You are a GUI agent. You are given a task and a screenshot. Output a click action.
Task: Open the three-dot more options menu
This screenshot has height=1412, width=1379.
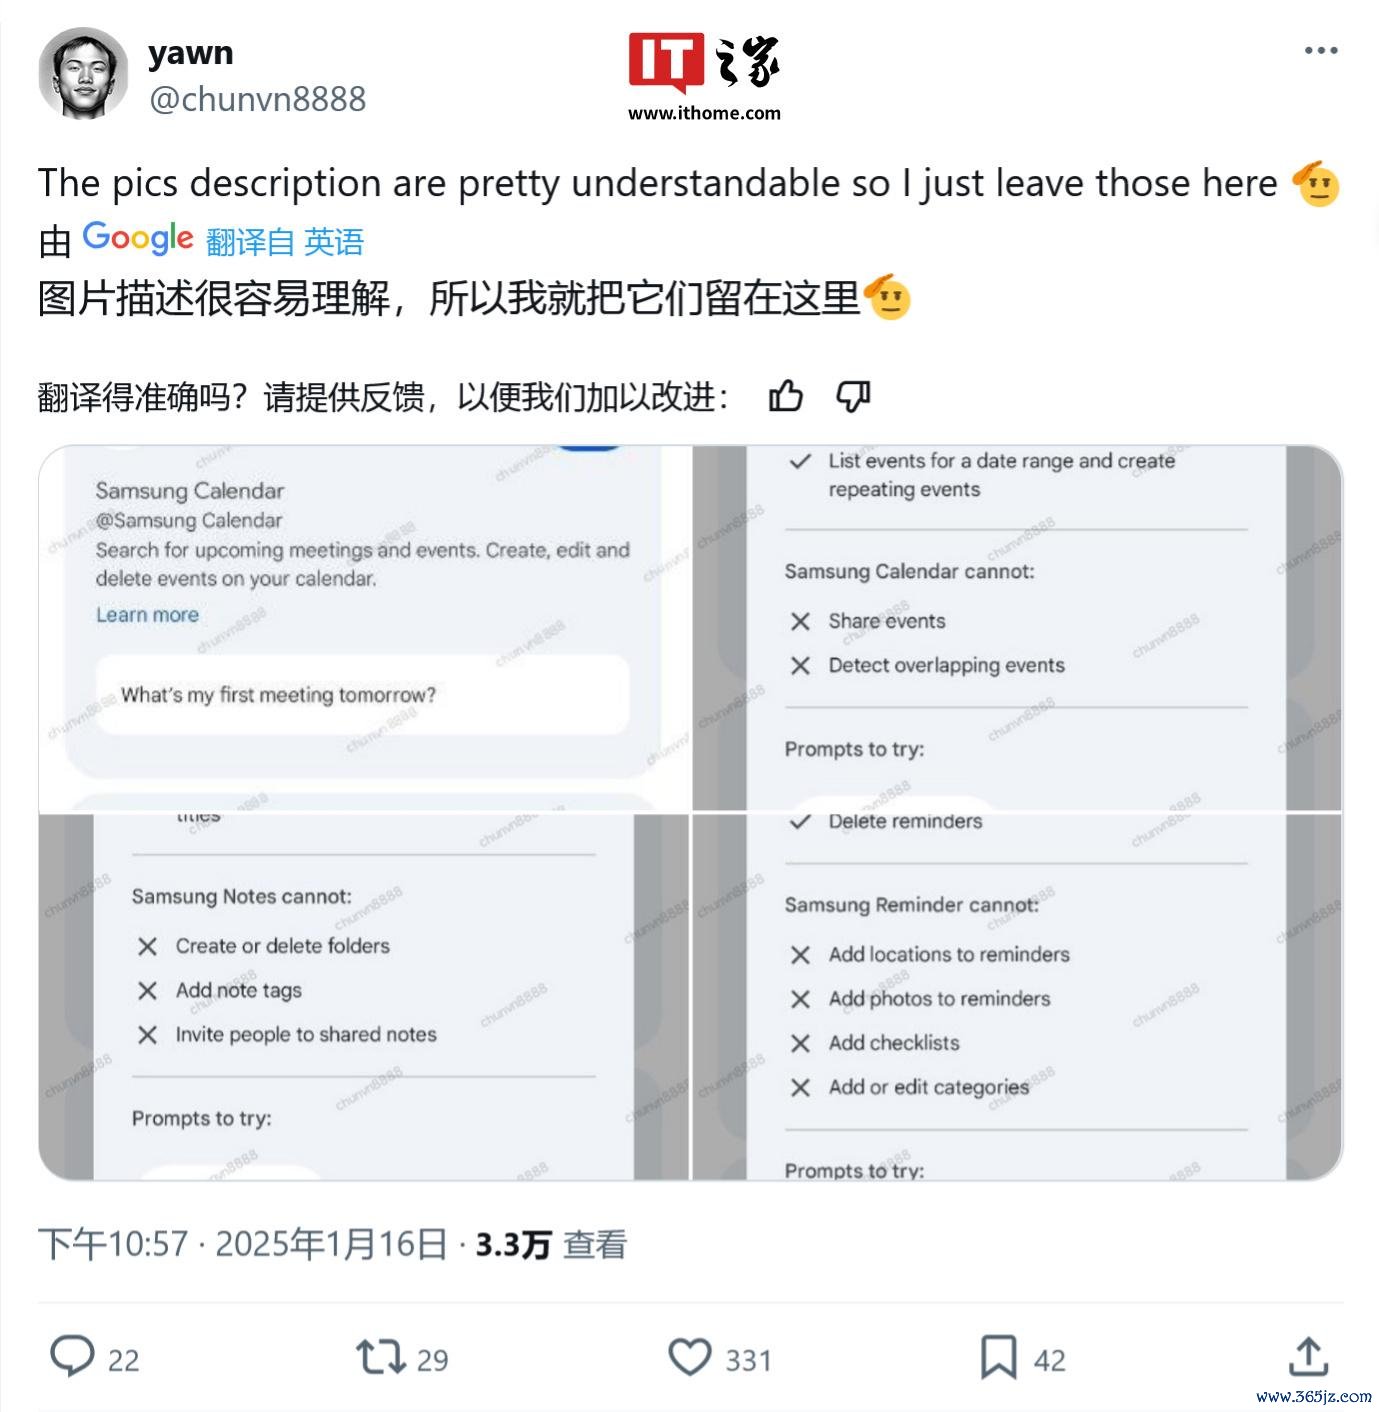1320,51
